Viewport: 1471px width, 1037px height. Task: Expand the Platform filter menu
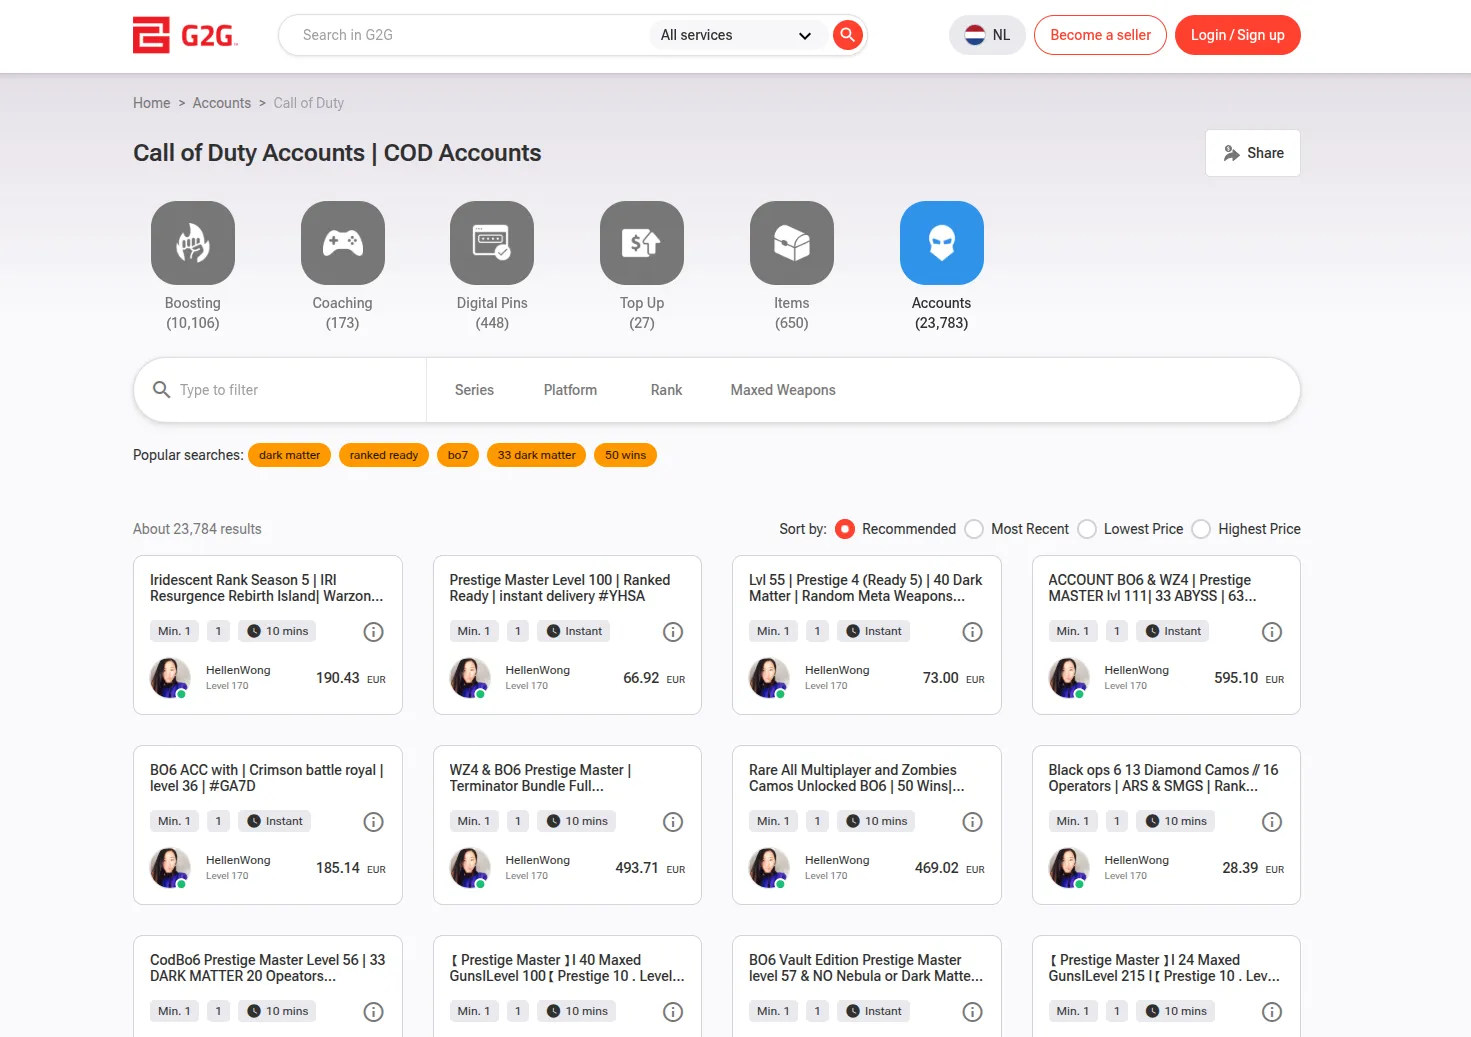570,390
